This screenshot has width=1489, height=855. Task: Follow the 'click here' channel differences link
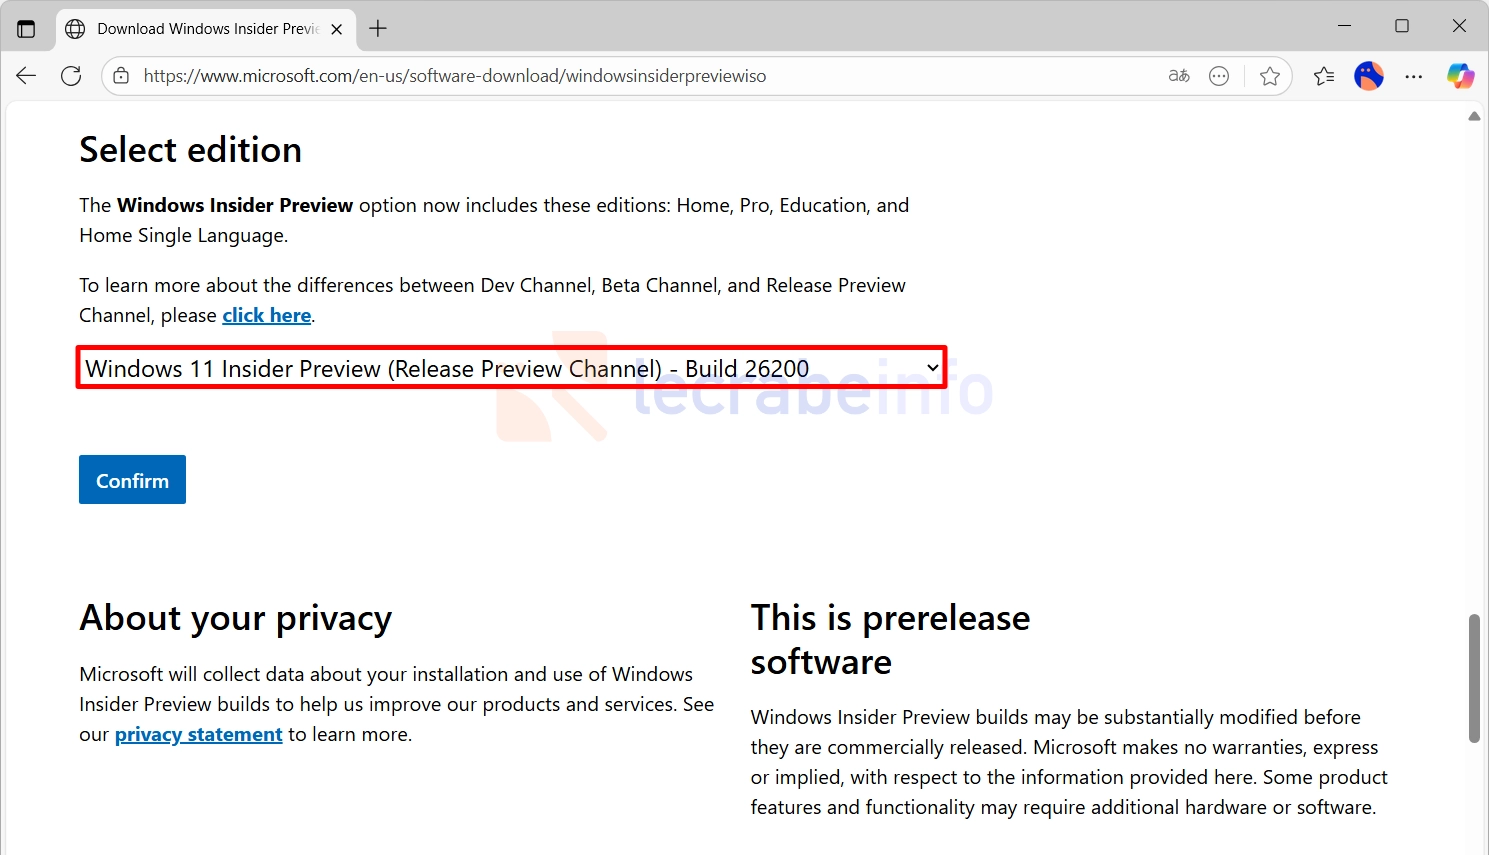(267, 315)
